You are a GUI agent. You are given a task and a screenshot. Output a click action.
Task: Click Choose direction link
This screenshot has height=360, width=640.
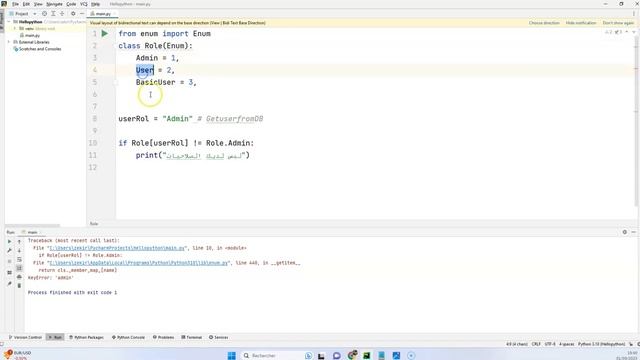(544, 23)
